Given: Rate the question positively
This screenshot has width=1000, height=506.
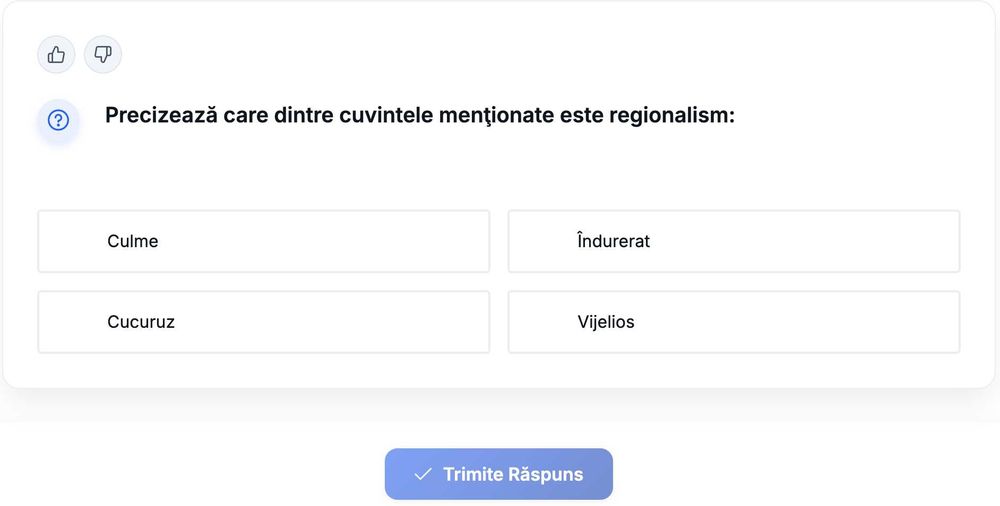Looking at the screenshot, I should [x=56, y=55].
